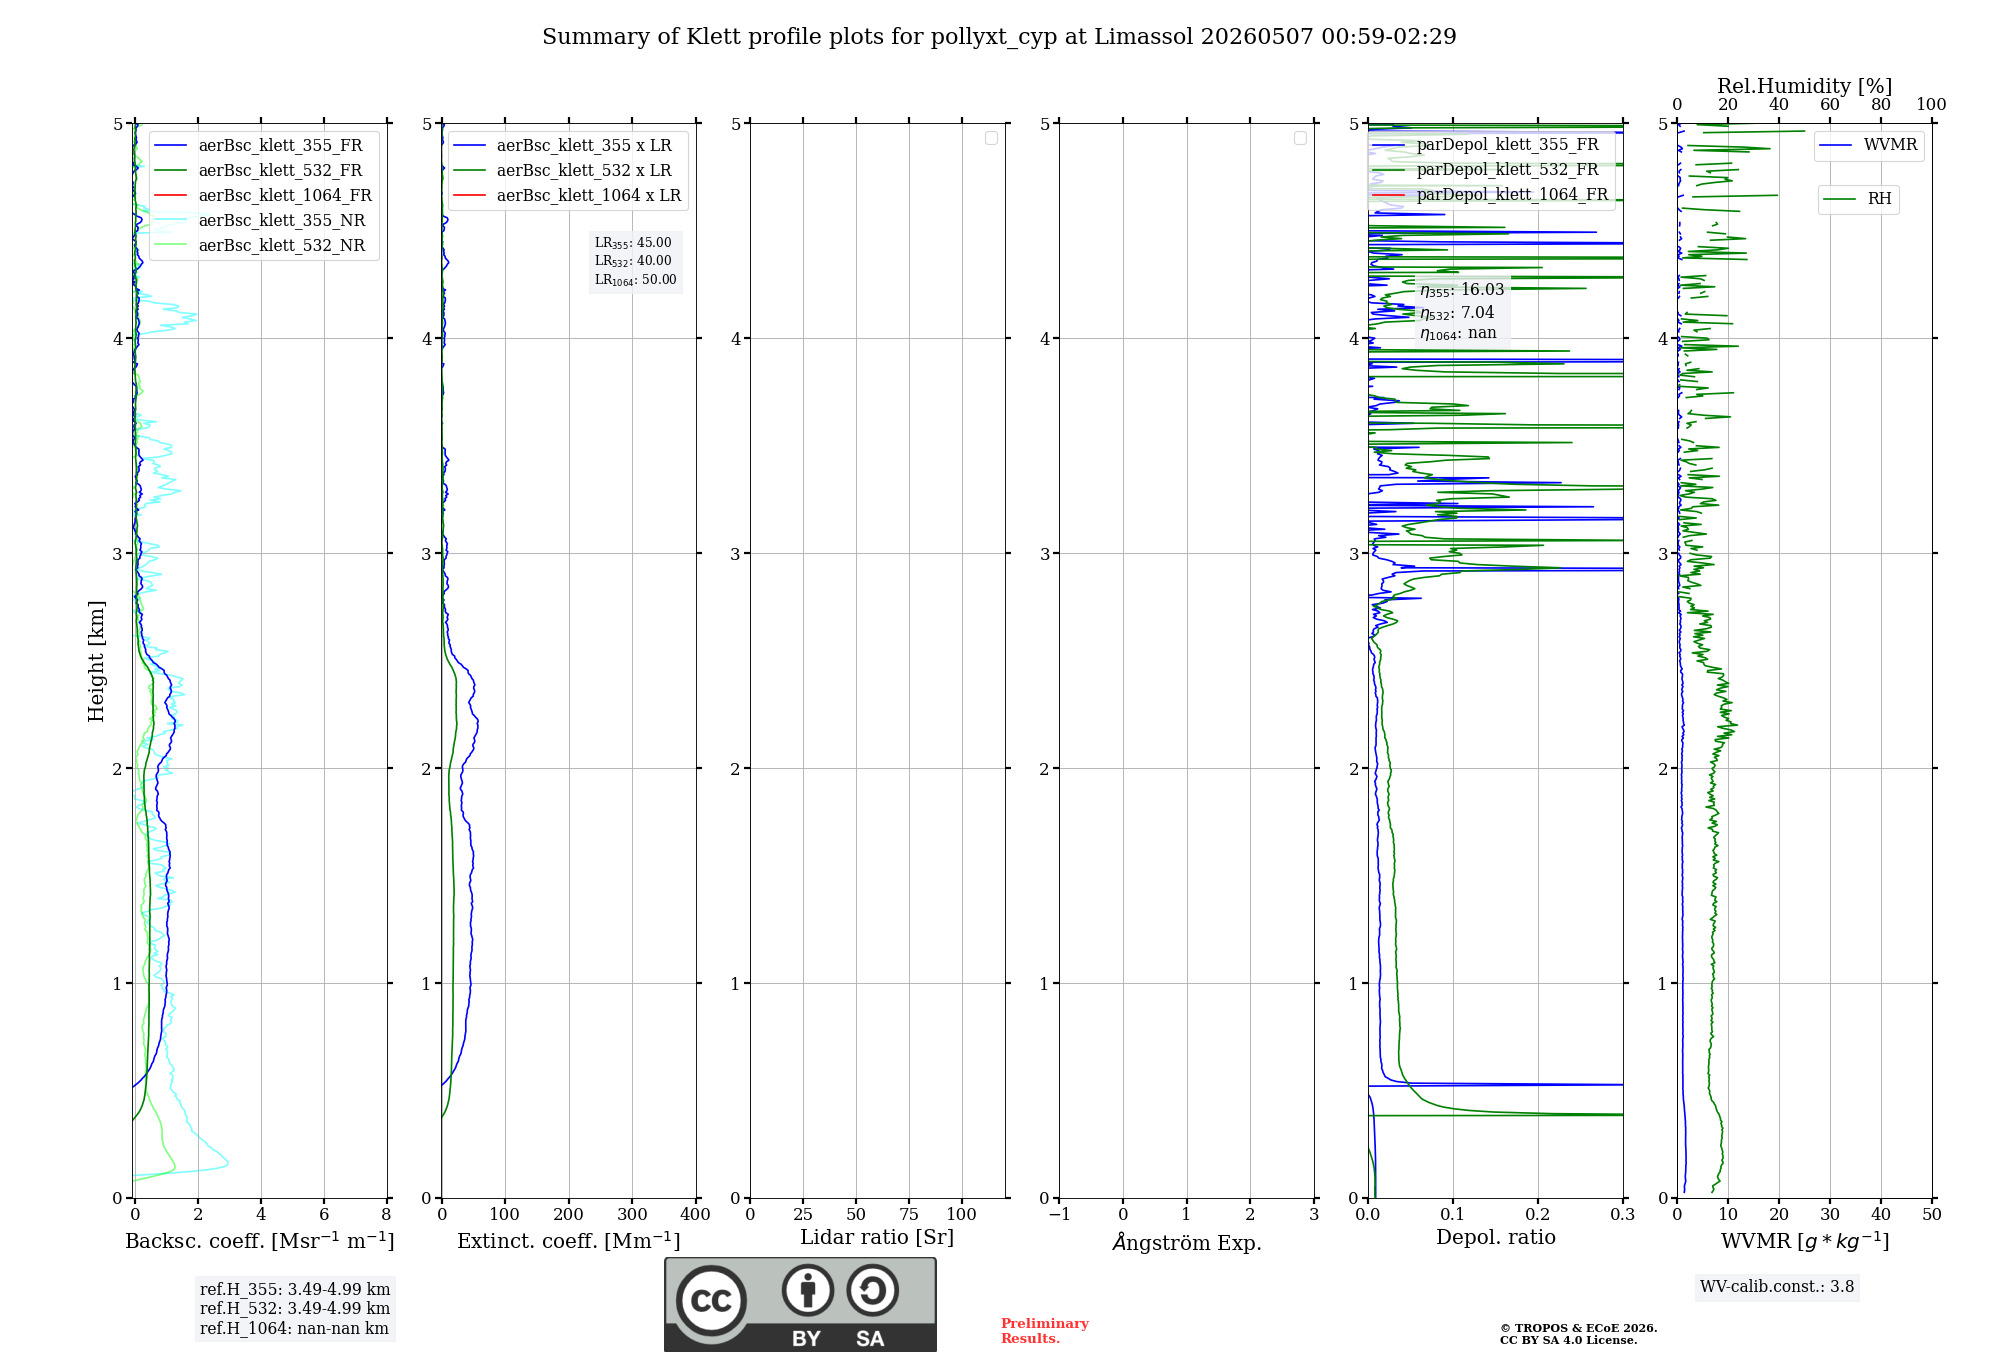Viewport: 2000px width, 1360px height.
Task: Click the aerBsc_klett_532_FR legend label
Action: 280,171
